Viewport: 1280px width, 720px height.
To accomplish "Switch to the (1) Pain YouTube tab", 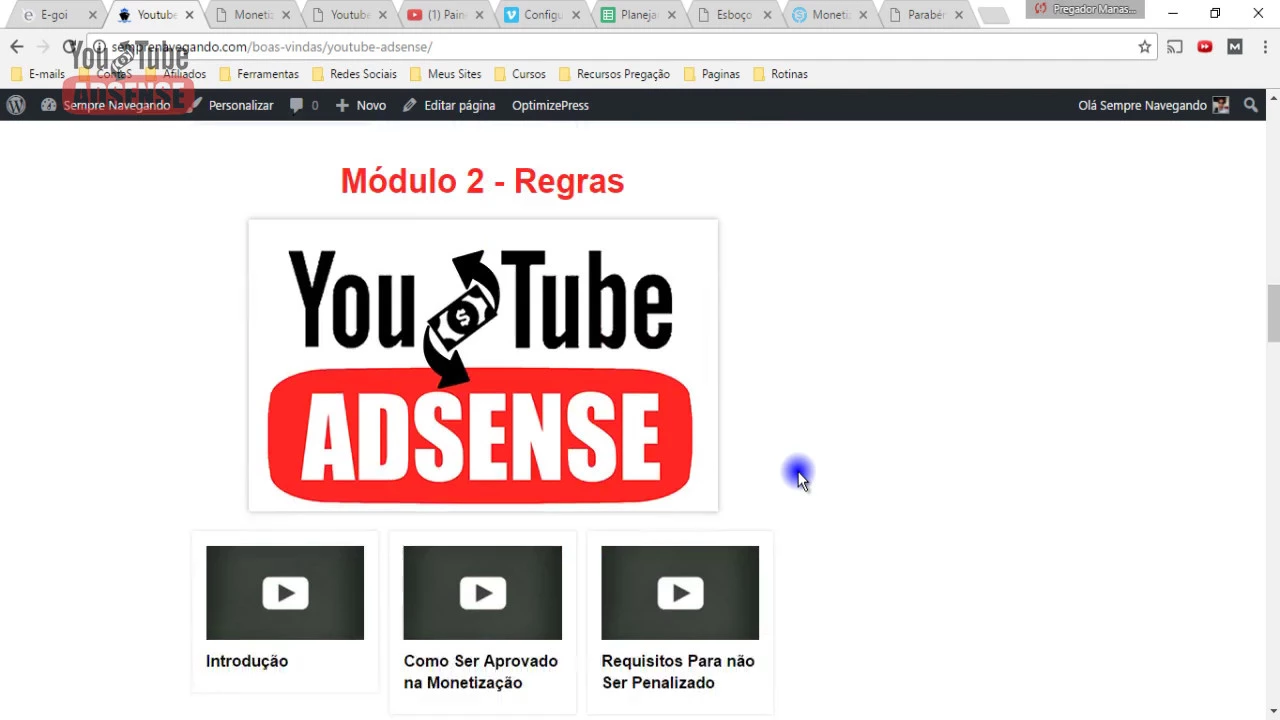I will pyautogui.click(x=445, y=15).
